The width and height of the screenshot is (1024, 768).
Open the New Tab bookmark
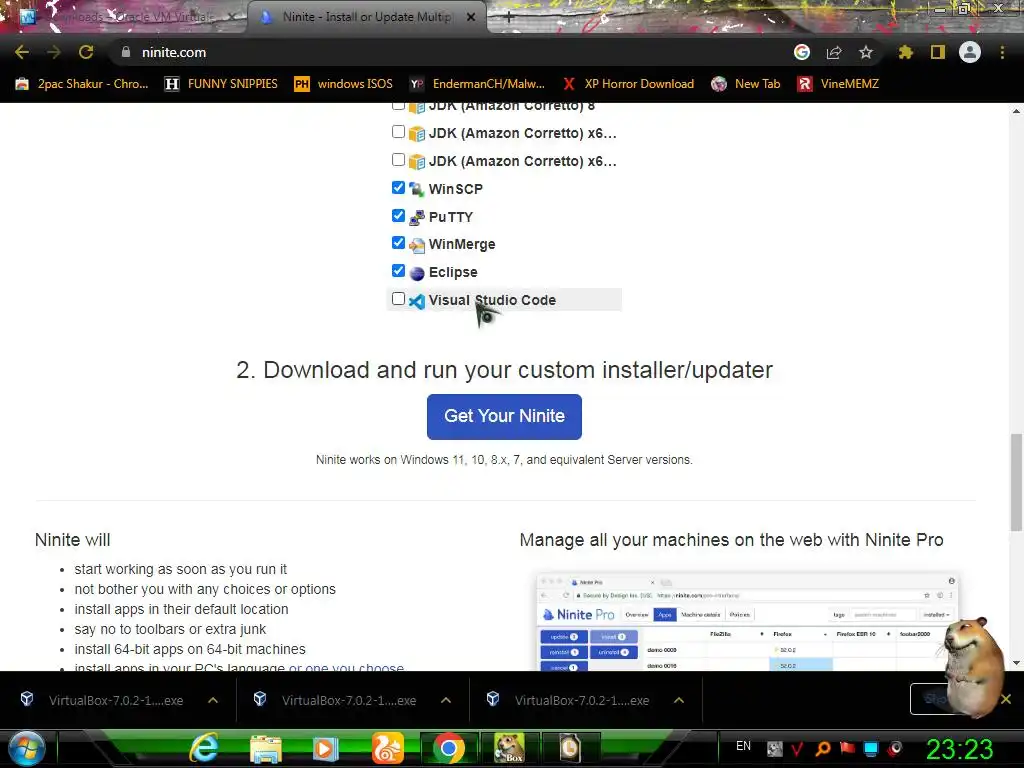(746, 84)
